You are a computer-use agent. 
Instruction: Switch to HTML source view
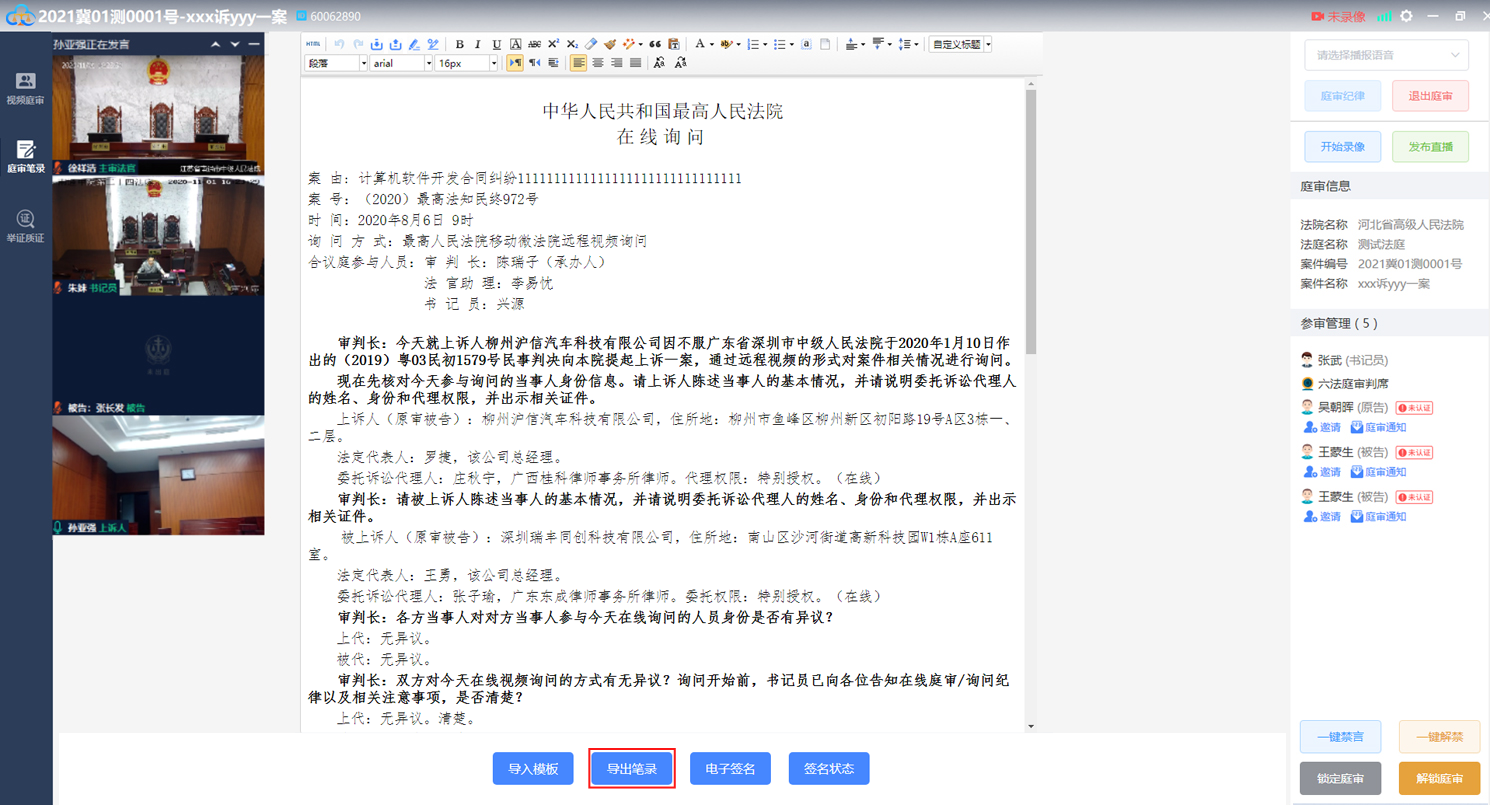313,44
